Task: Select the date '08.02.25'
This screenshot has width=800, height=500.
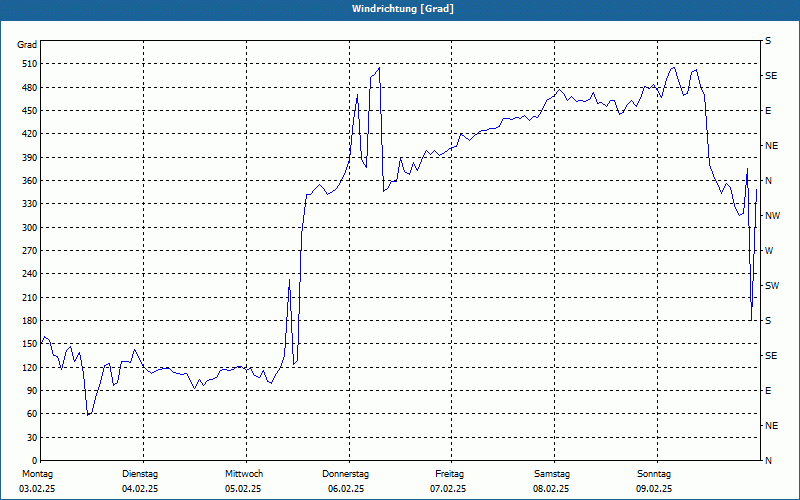Action: tap(552, 489)
